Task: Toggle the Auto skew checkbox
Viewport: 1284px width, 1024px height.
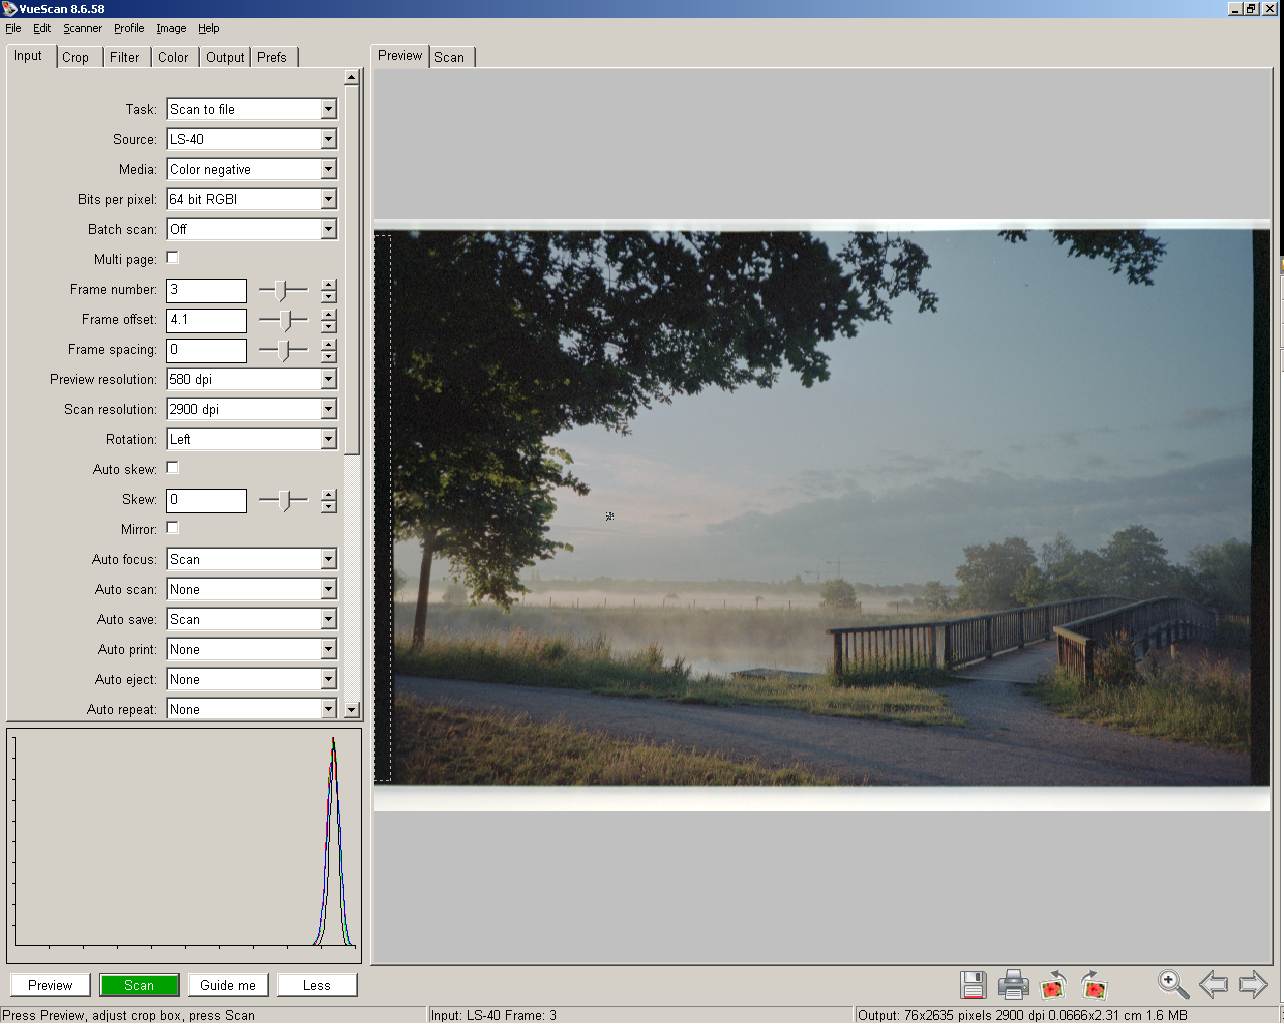Action: point(172,468)
